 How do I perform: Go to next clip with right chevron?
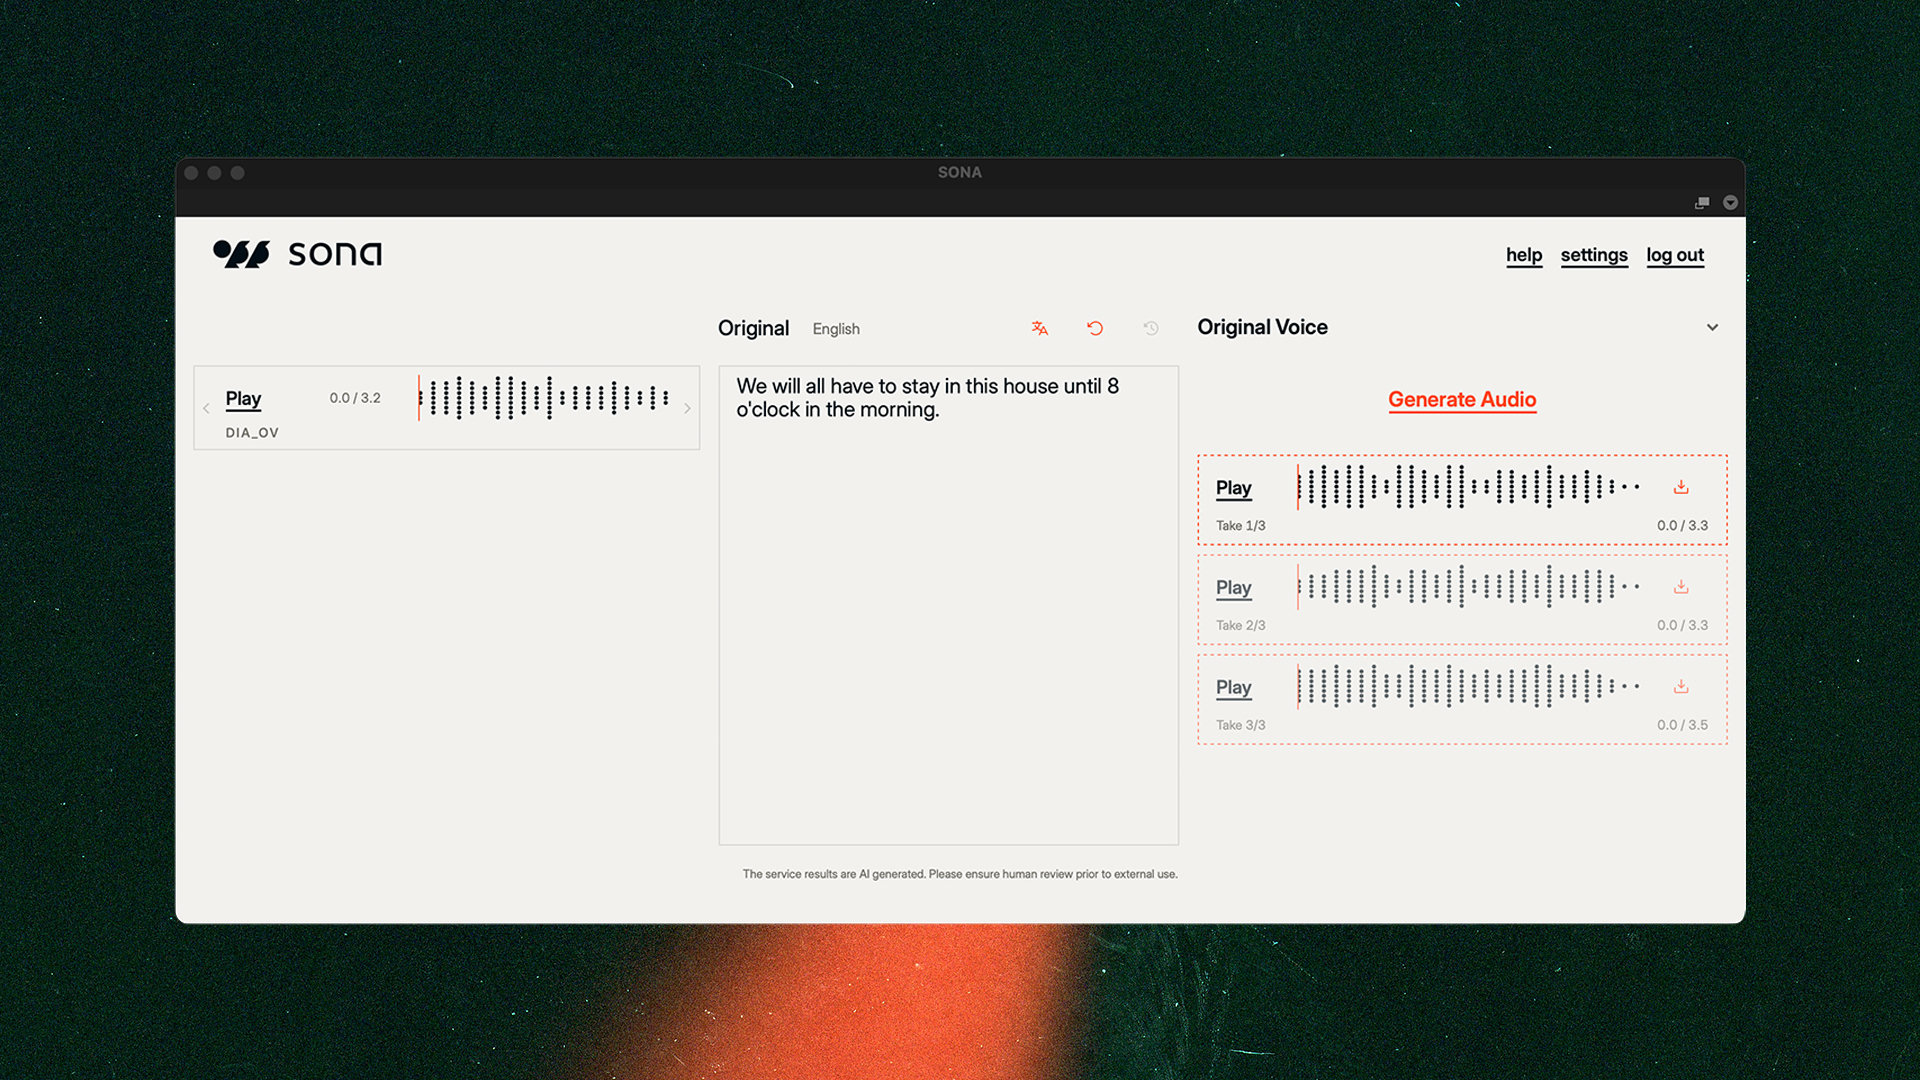687,408
